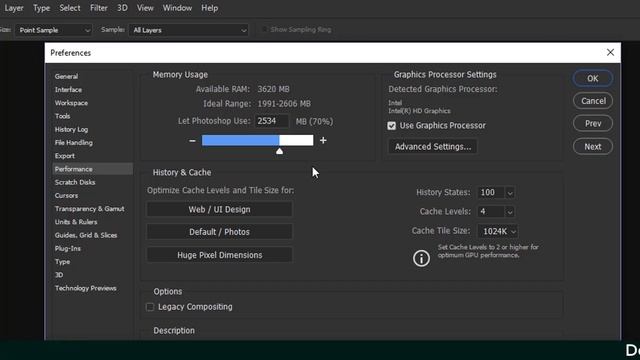Go to next preferences page with Next
Screen dimensions: 640x360
click(593, 147)
